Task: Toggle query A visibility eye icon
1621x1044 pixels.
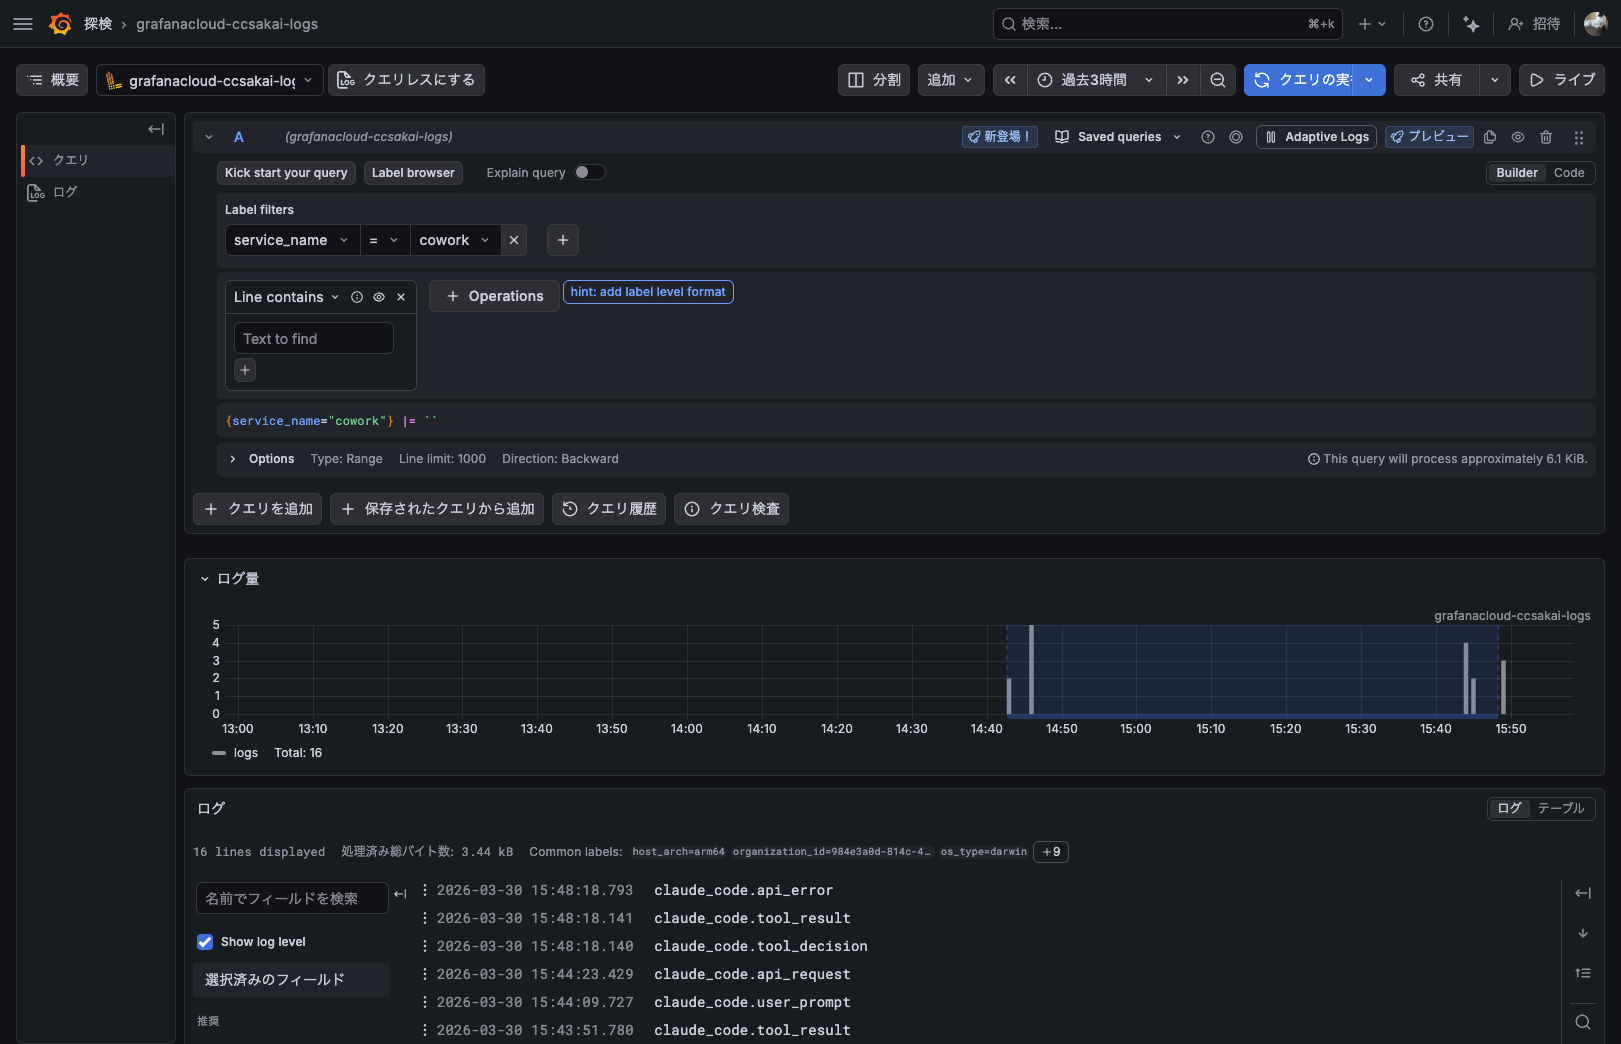Action: pos(1518,137)
